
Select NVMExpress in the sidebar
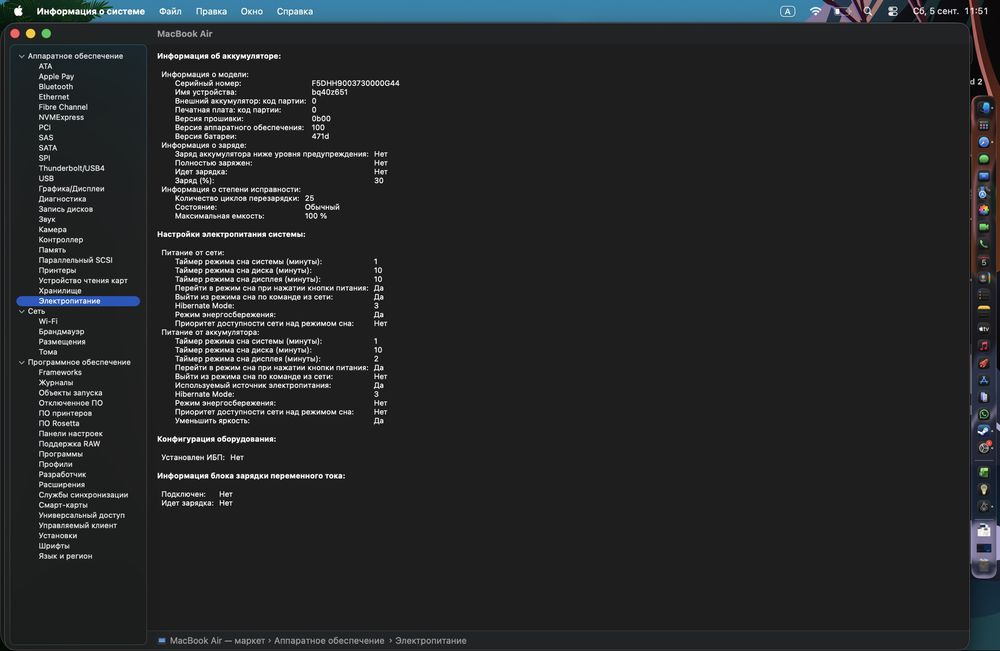pos(61,117)
